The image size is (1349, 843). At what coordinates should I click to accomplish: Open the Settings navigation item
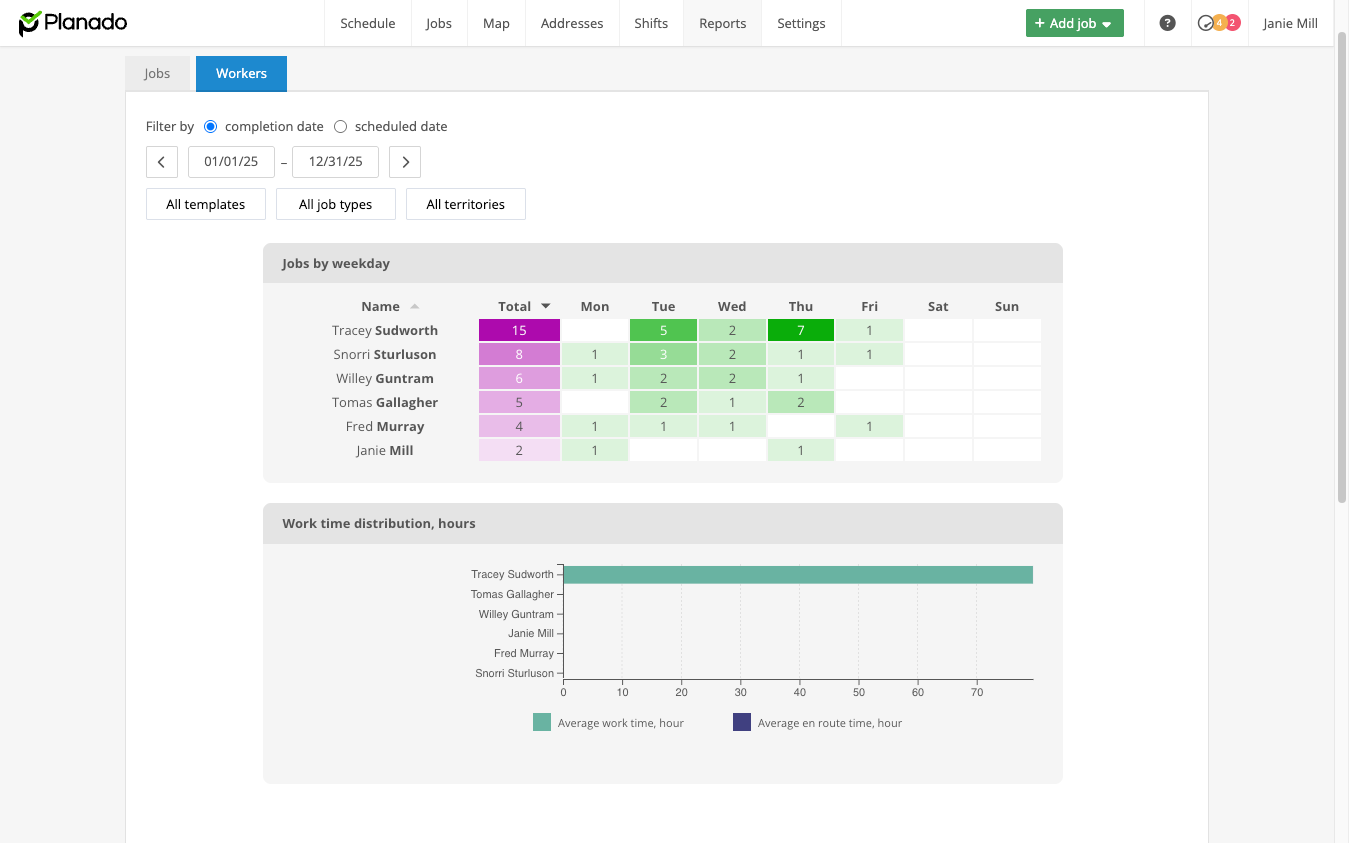point(801,23)
